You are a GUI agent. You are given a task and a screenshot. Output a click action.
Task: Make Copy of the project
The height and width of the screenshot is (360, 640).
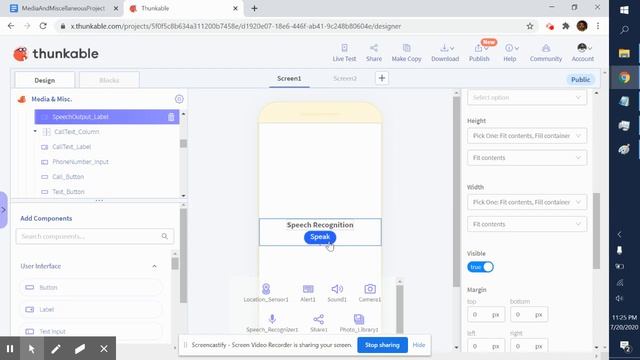(406, 53)
